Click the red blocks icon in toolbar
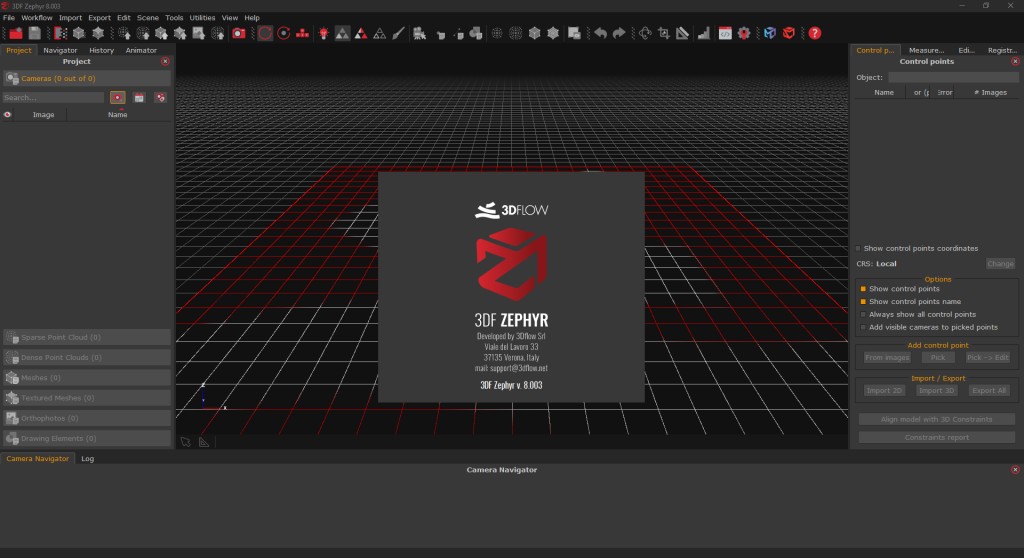The image size is (1024, 558). [302, 33]
